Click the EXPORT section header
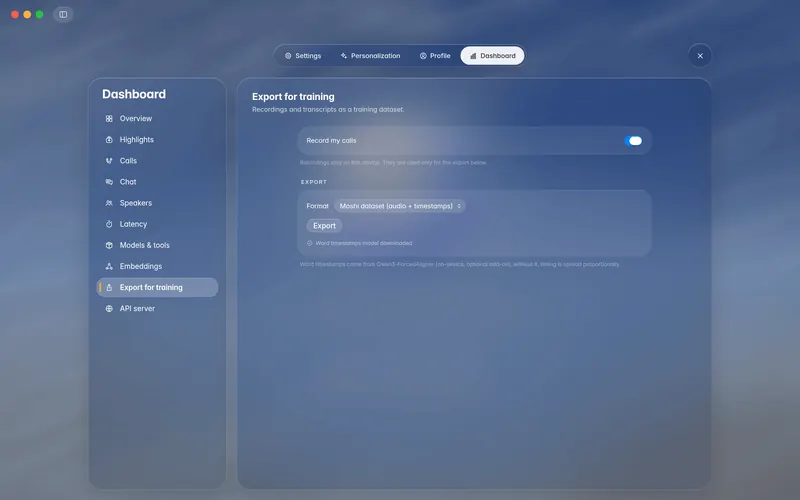 click(314, 182)
